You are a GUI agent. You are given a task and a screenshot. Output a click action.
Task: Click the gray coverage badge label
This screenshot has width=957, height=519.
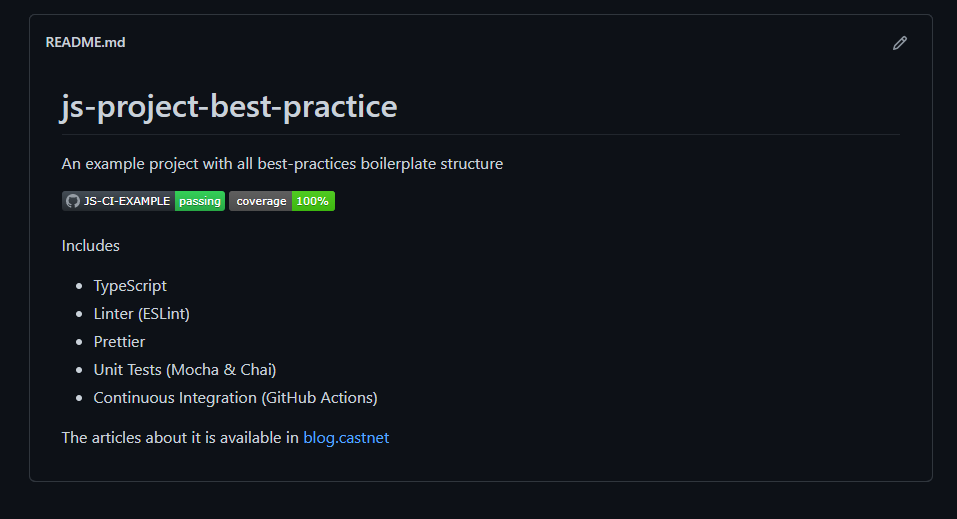click(x=261, y=201)
